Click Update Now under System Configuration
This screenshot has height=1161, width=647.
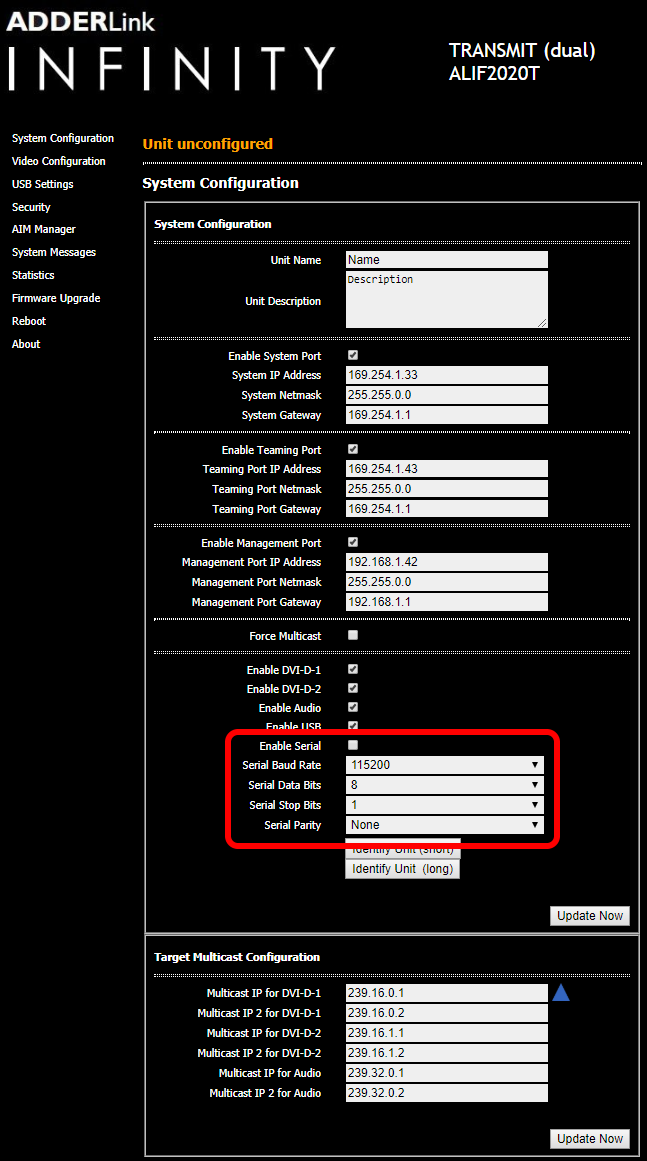pos(590,916)
